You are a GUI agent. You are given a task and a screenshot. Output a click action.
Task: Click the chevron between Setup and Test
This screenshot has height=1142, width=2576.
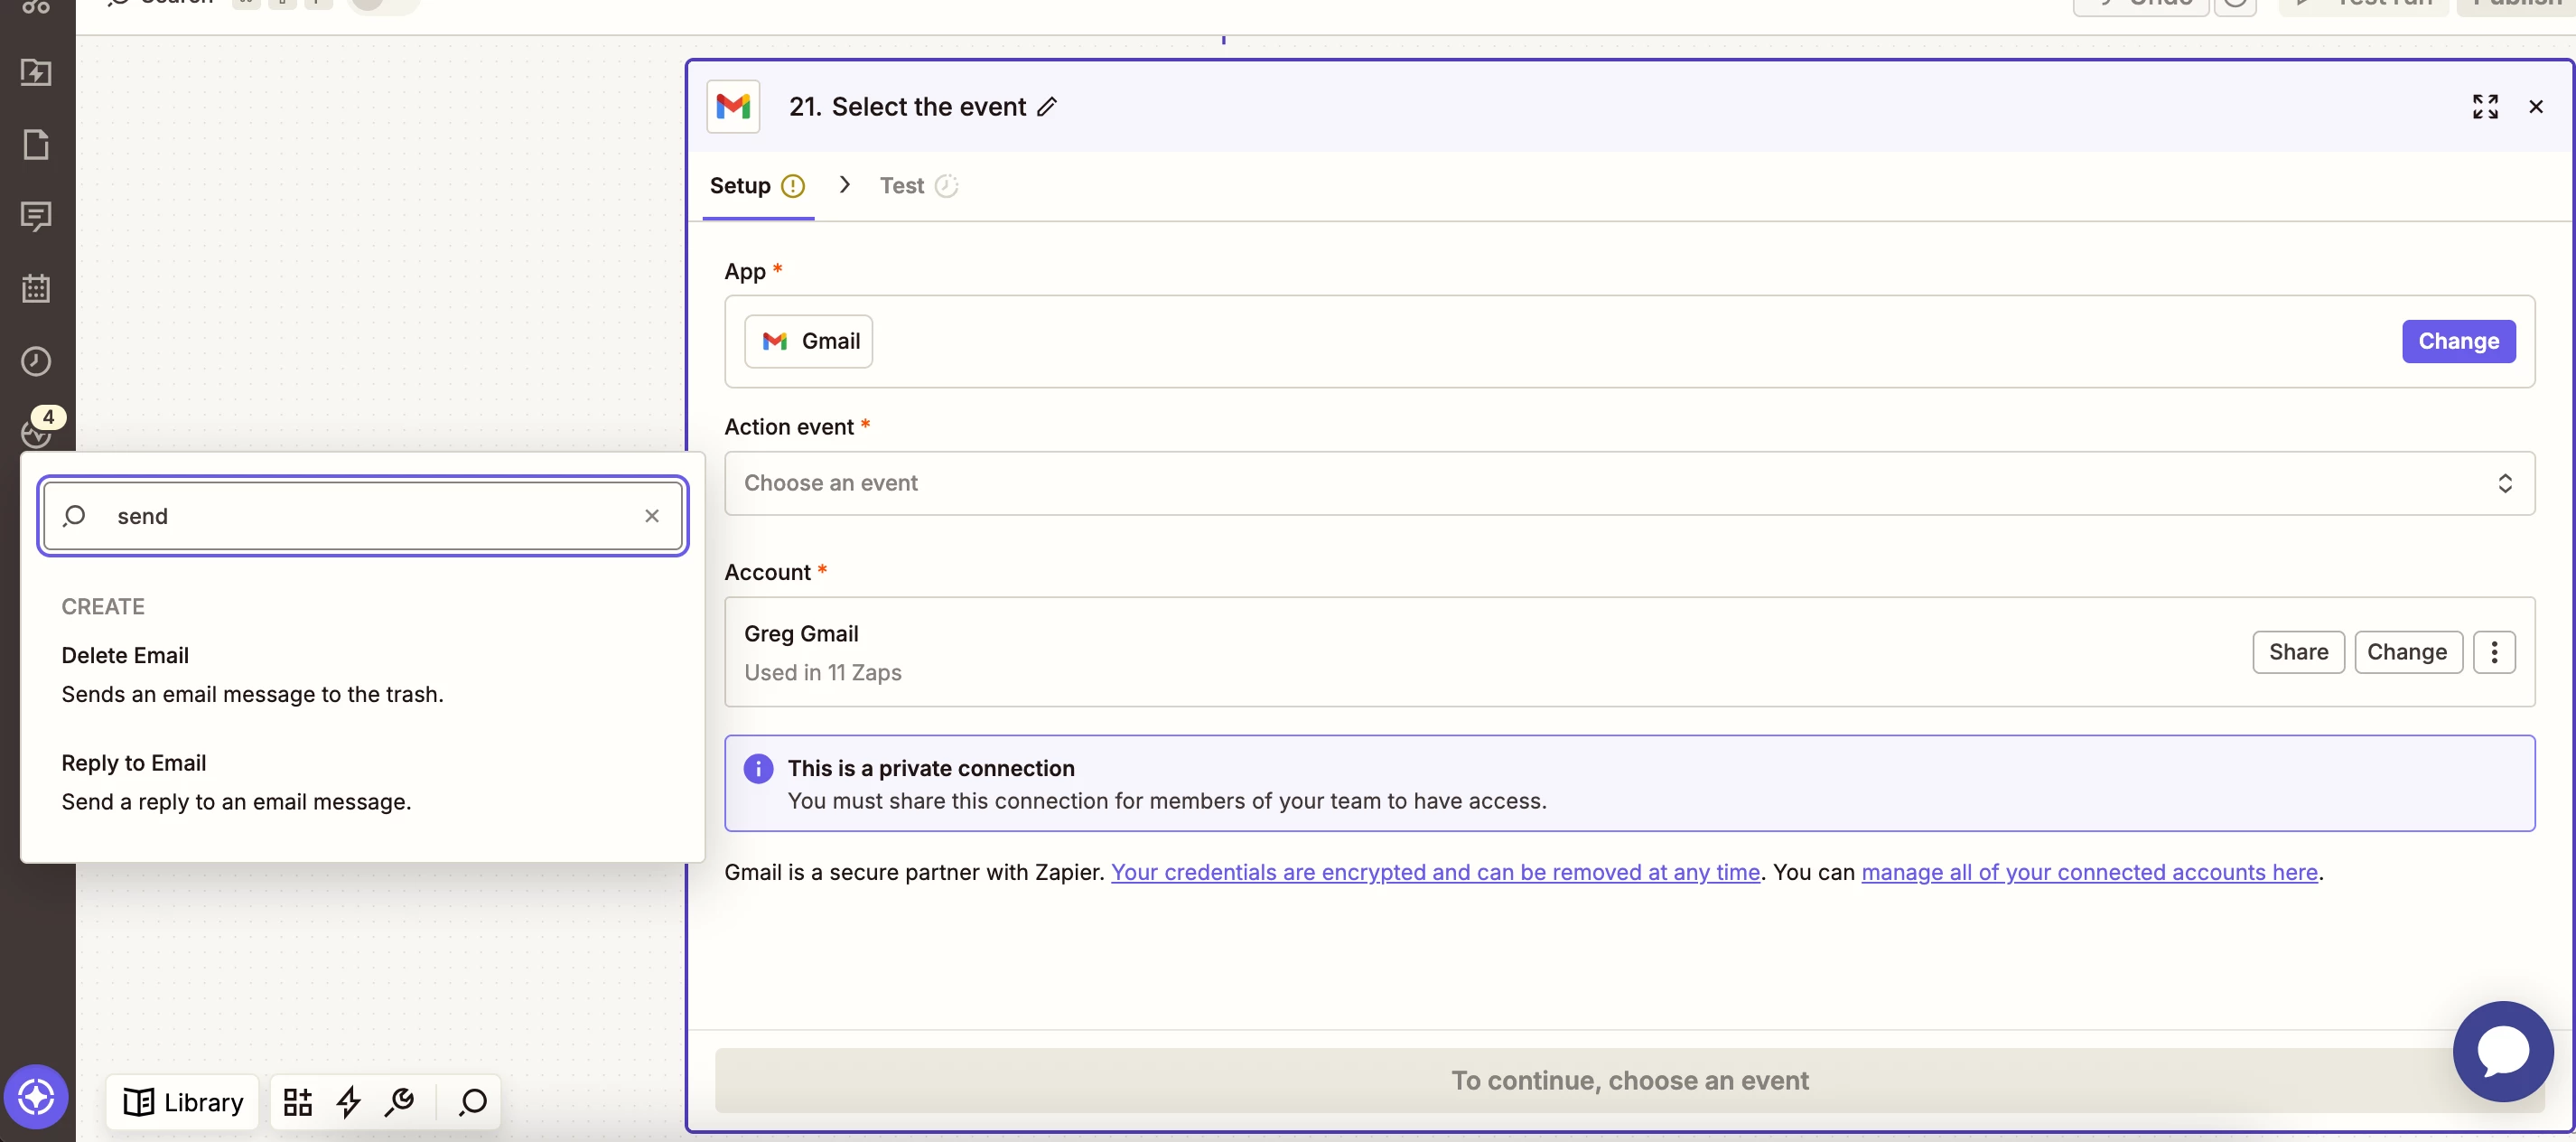coord(844,185)
